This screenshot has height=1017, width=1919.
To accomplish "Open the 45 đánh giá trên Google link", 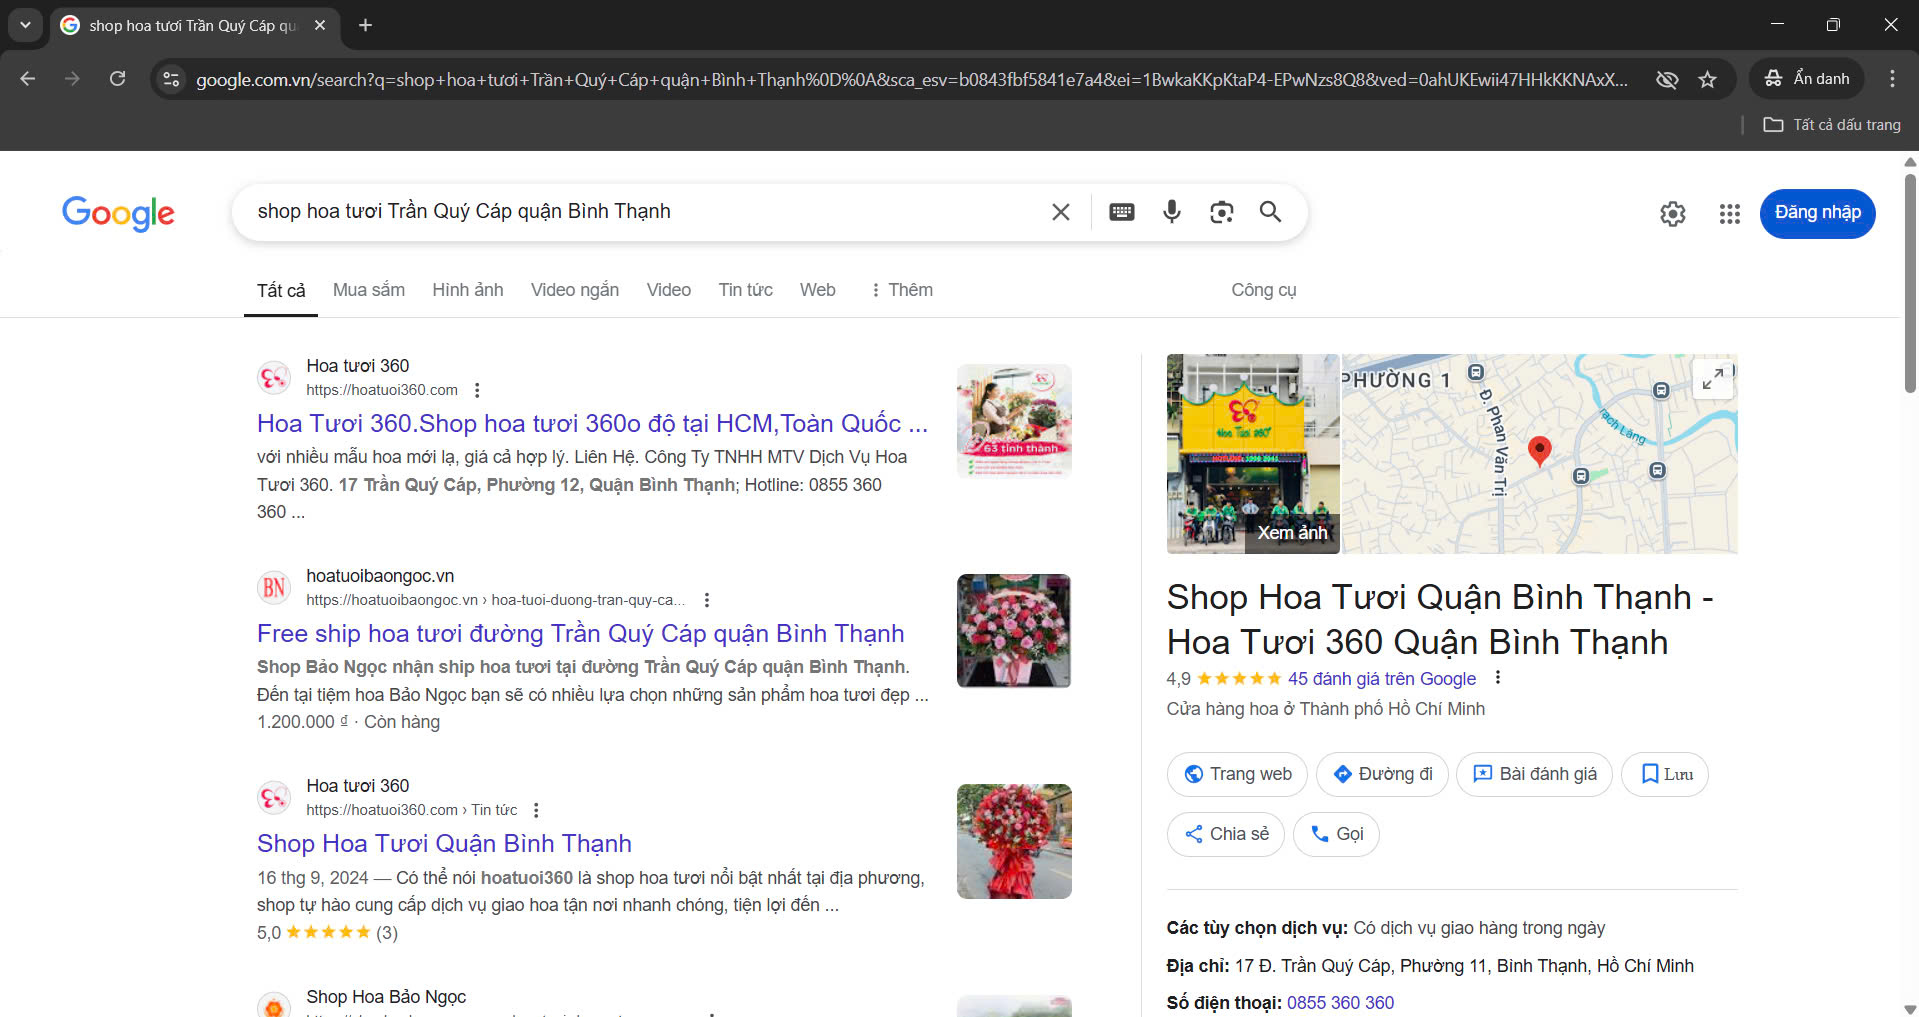I will click(1382, 679).
